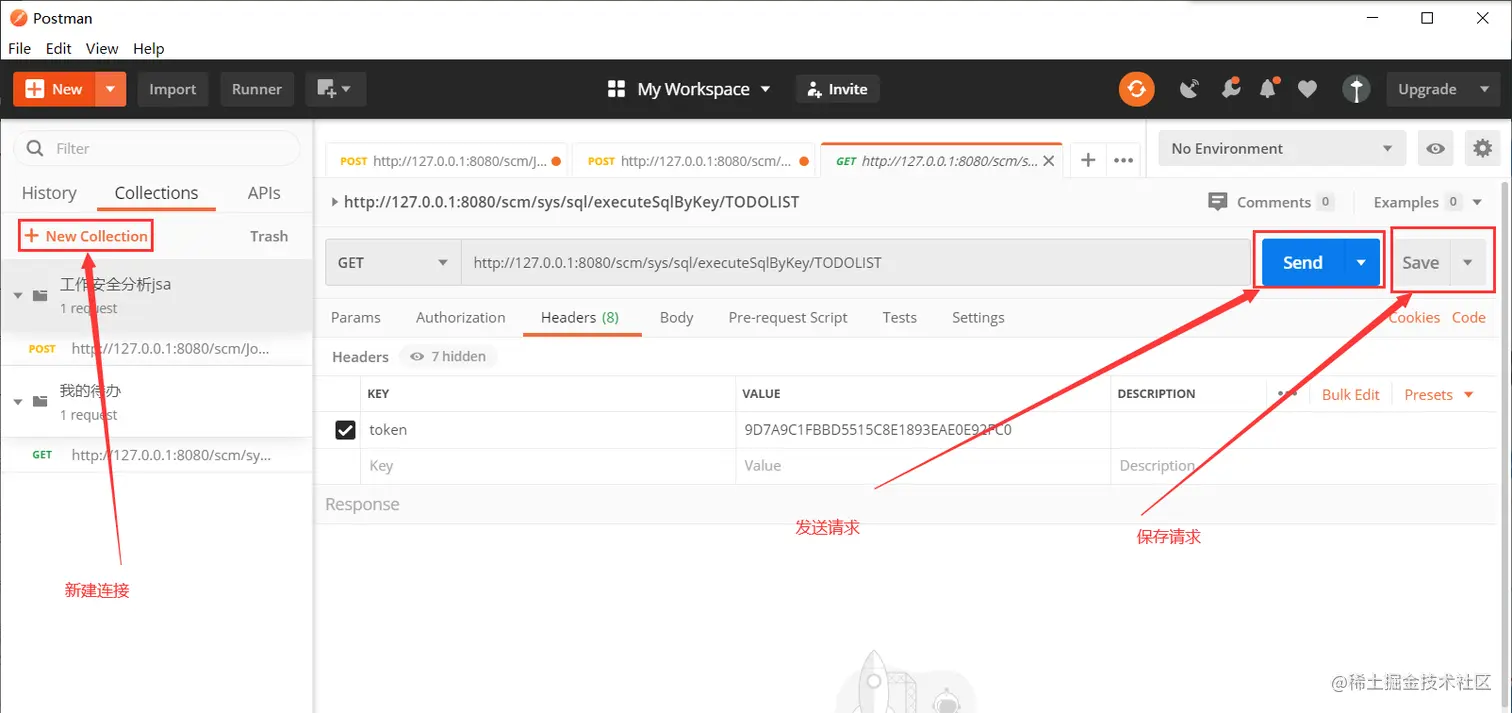Open the Body tab

click(677, 317)
